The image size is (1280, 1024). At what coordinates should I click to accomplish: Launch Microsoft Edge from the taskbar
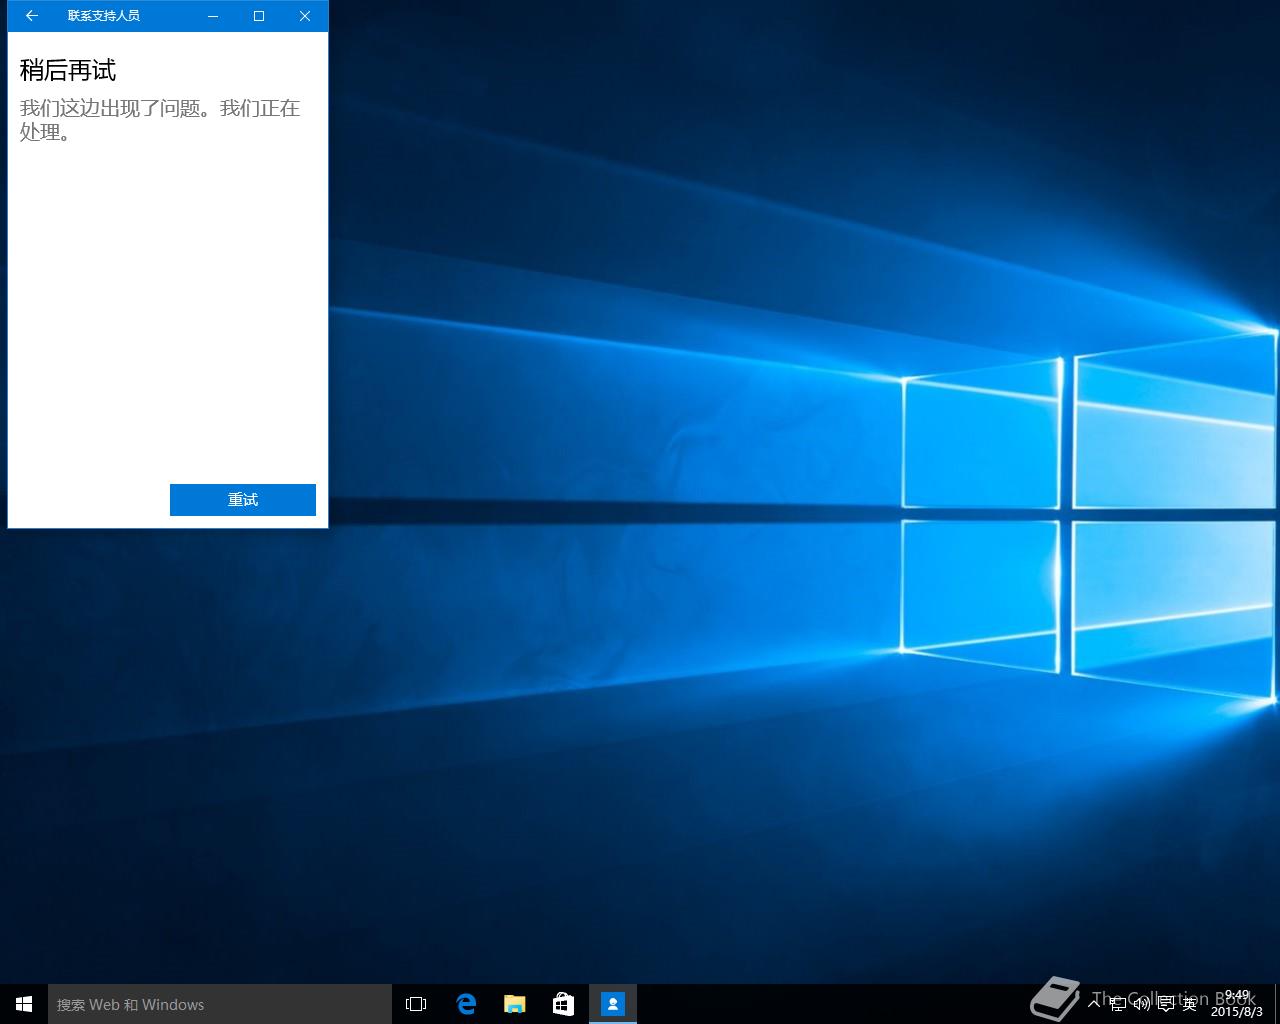(466, 1004)
